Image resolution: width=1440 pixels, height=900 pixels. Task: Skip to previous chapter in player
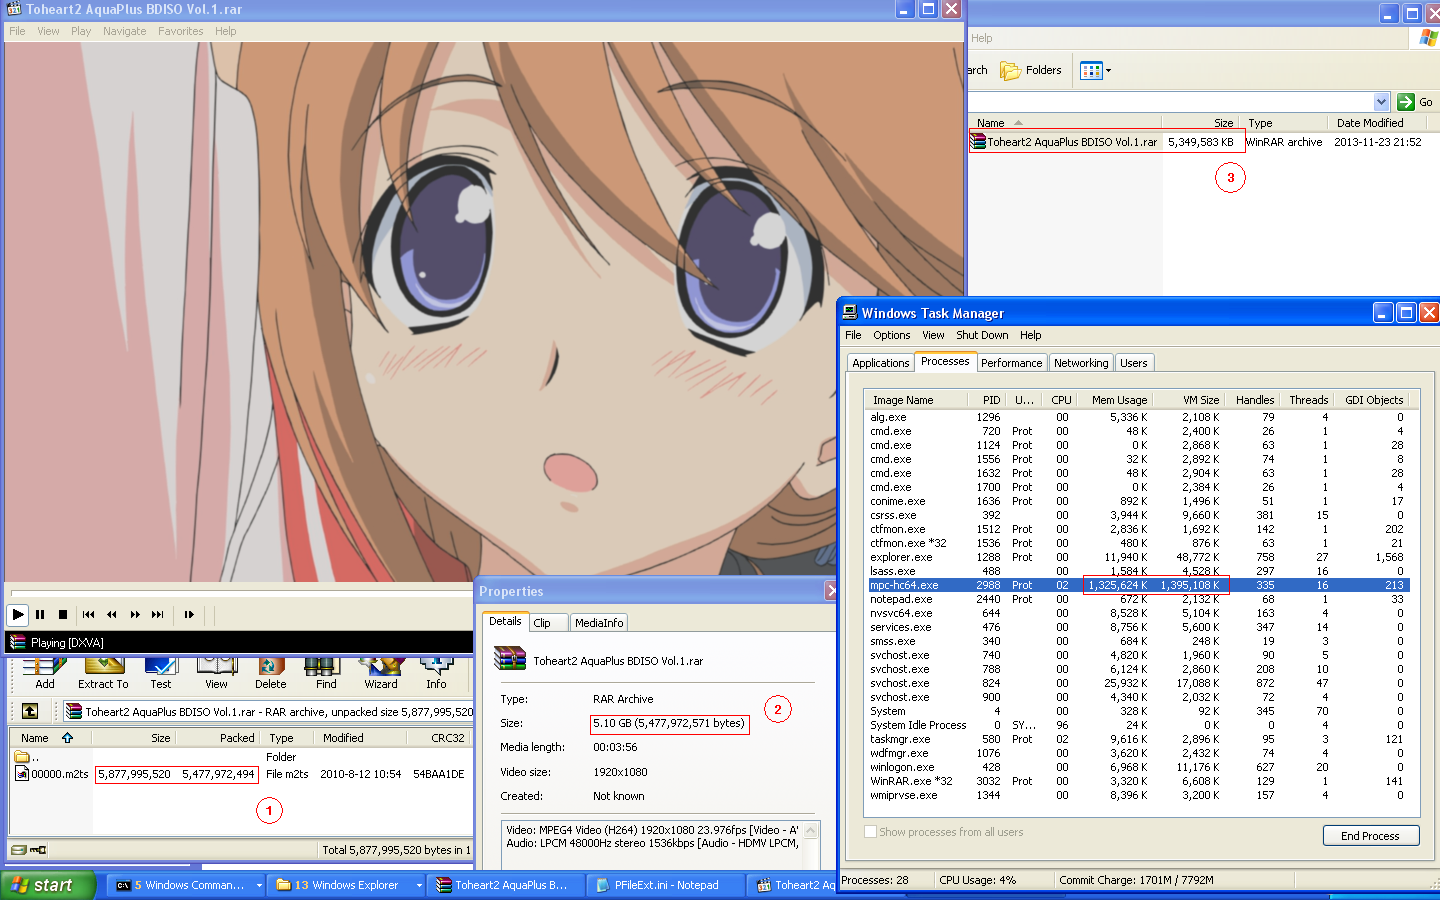tap(88, 614)
